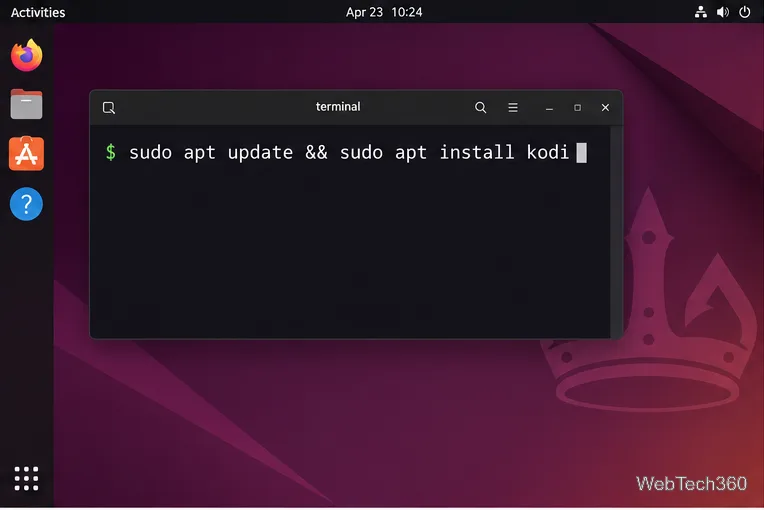
Task: Click the terminal search icon
Action: coord(480,108)
